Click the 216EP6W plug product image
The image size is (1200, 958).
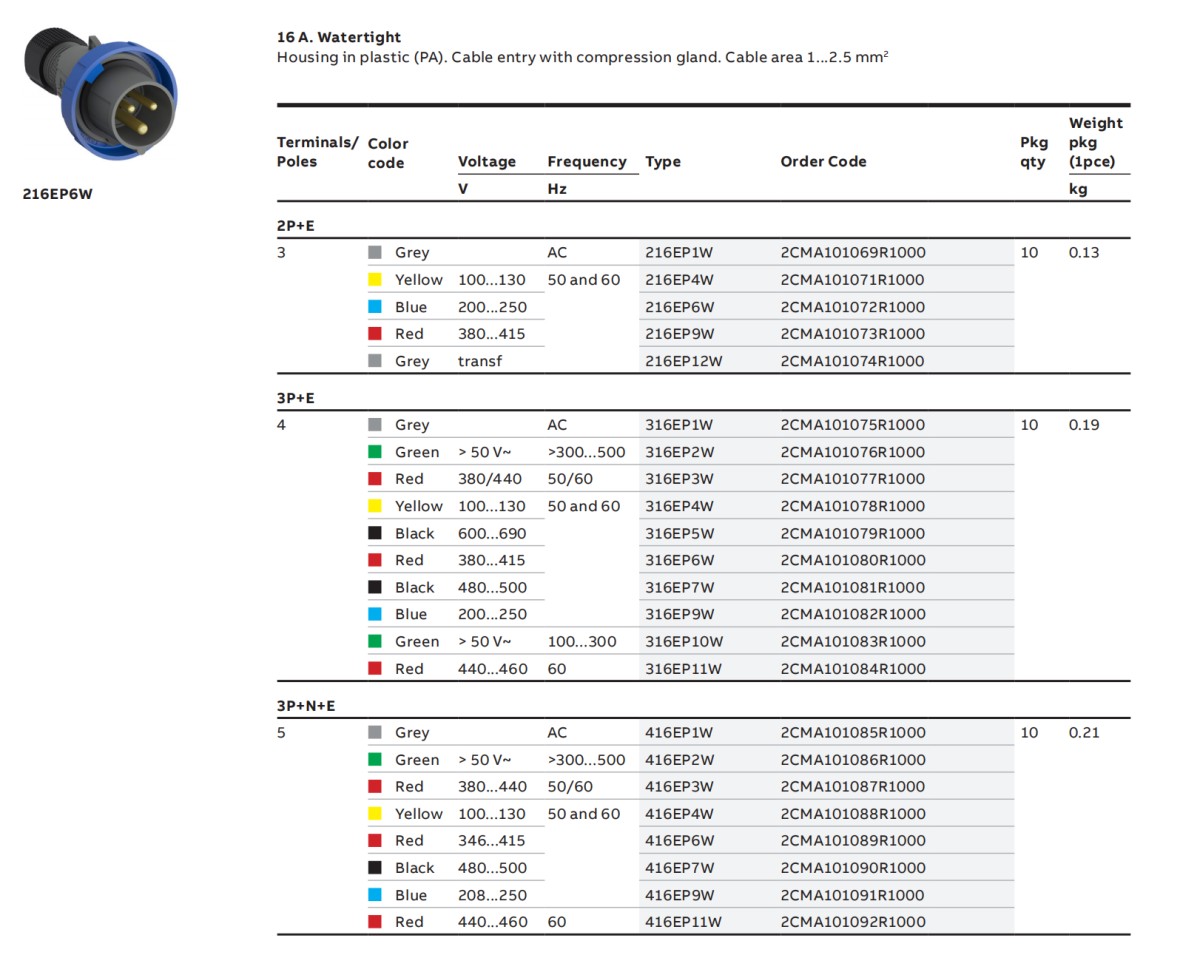(103, 94)
